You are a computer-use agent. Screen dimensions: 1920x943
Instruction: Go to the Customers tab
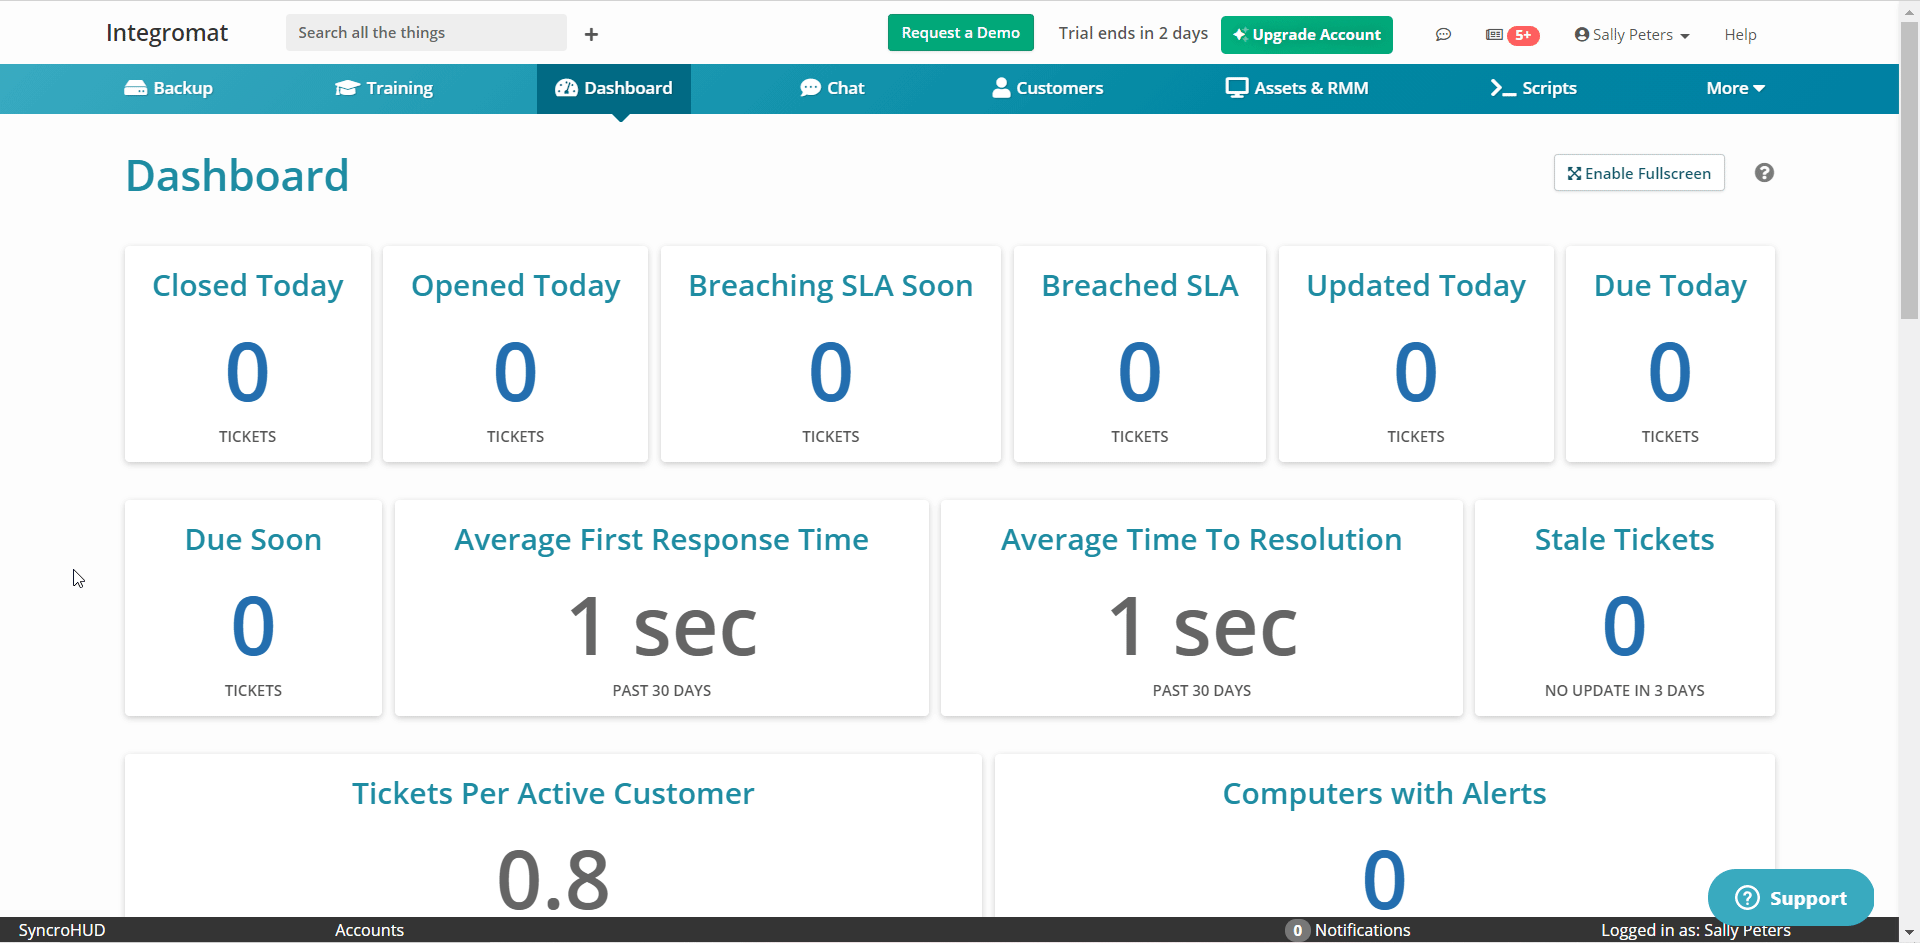[x=1048, y=88]
